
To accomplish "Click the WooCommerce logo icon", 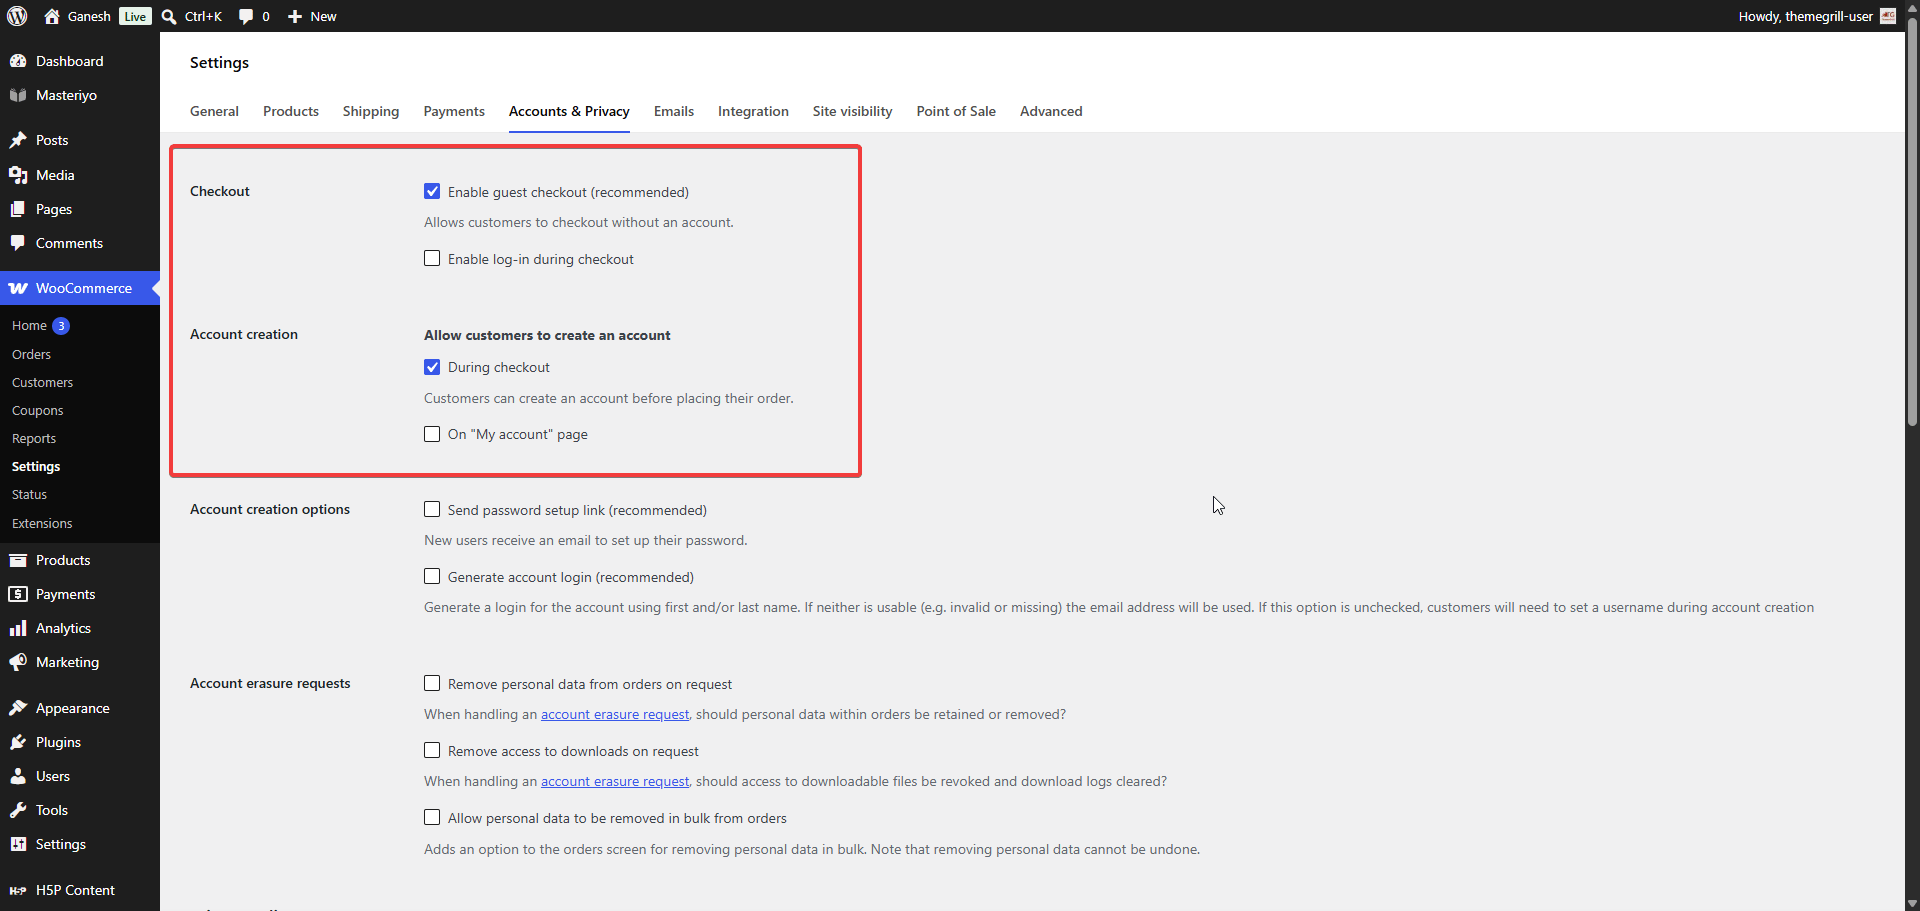I will pyautogui.click(x=18, y=288).
